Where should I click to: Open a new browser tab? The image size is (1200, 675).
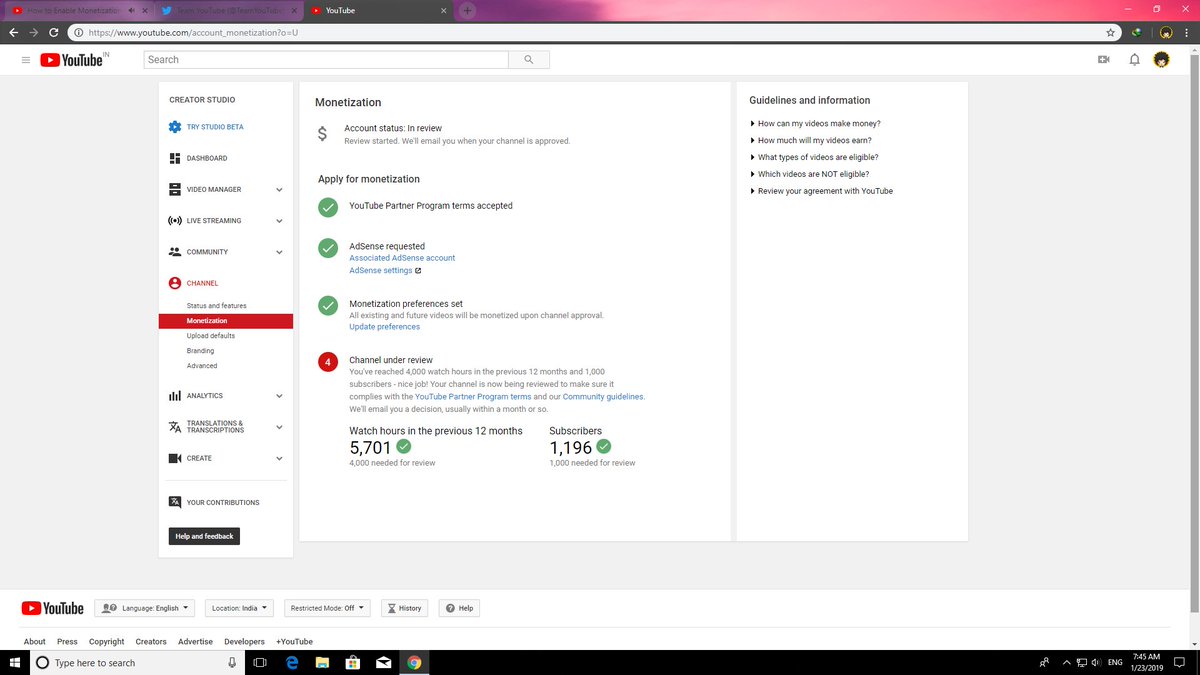468,10
